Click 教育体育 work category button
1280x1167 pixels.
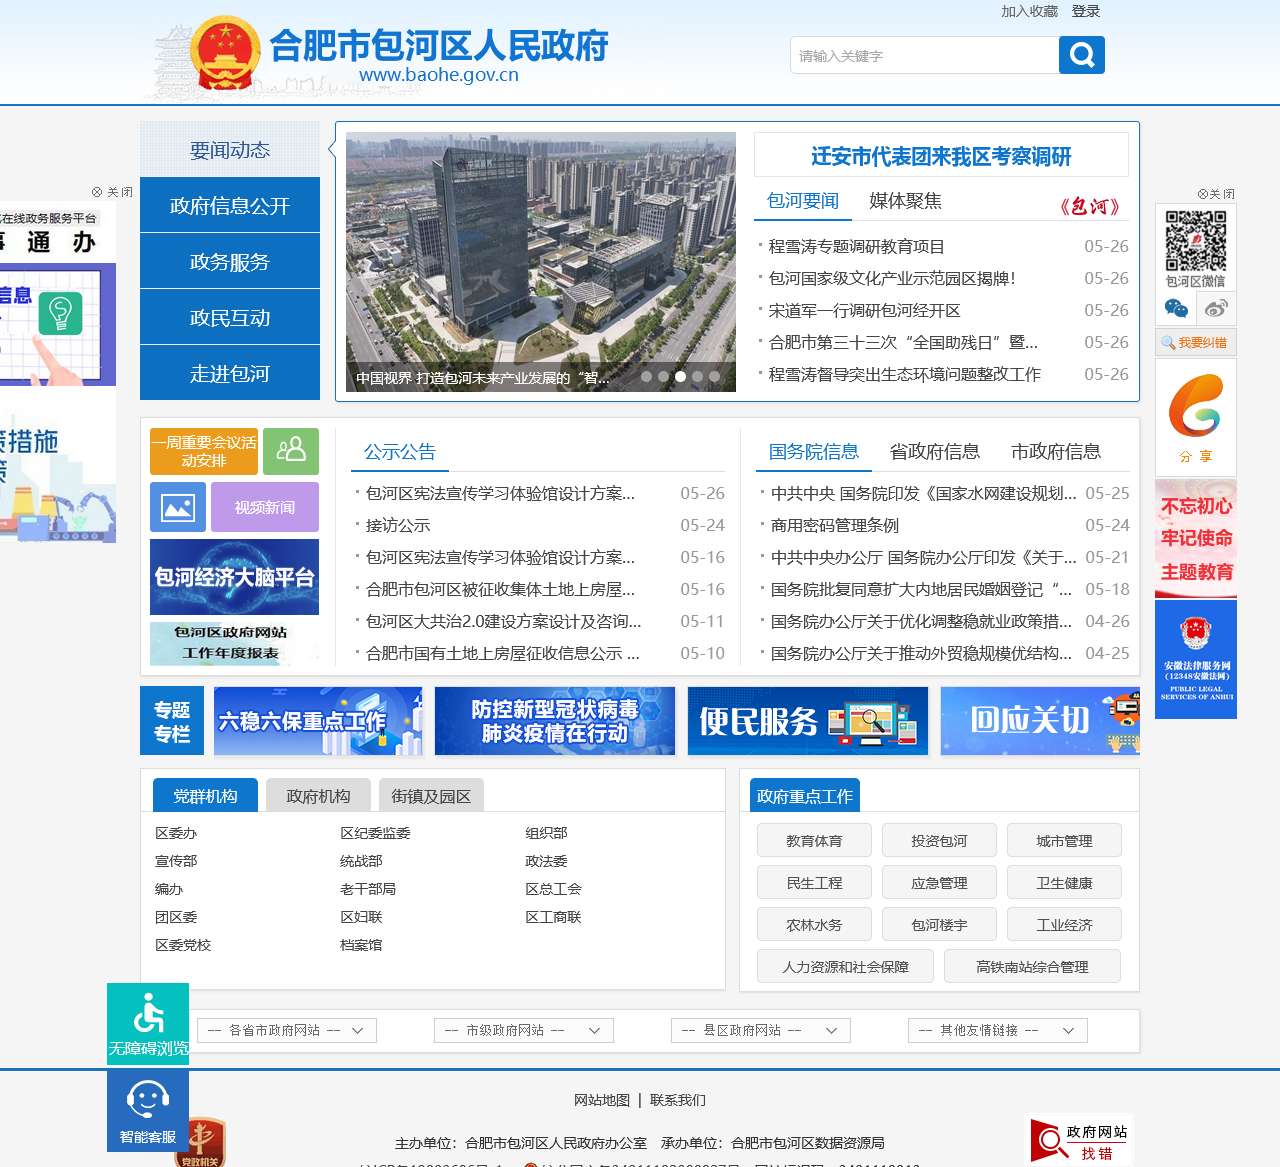pyautogui.click(x=814, y=841)
